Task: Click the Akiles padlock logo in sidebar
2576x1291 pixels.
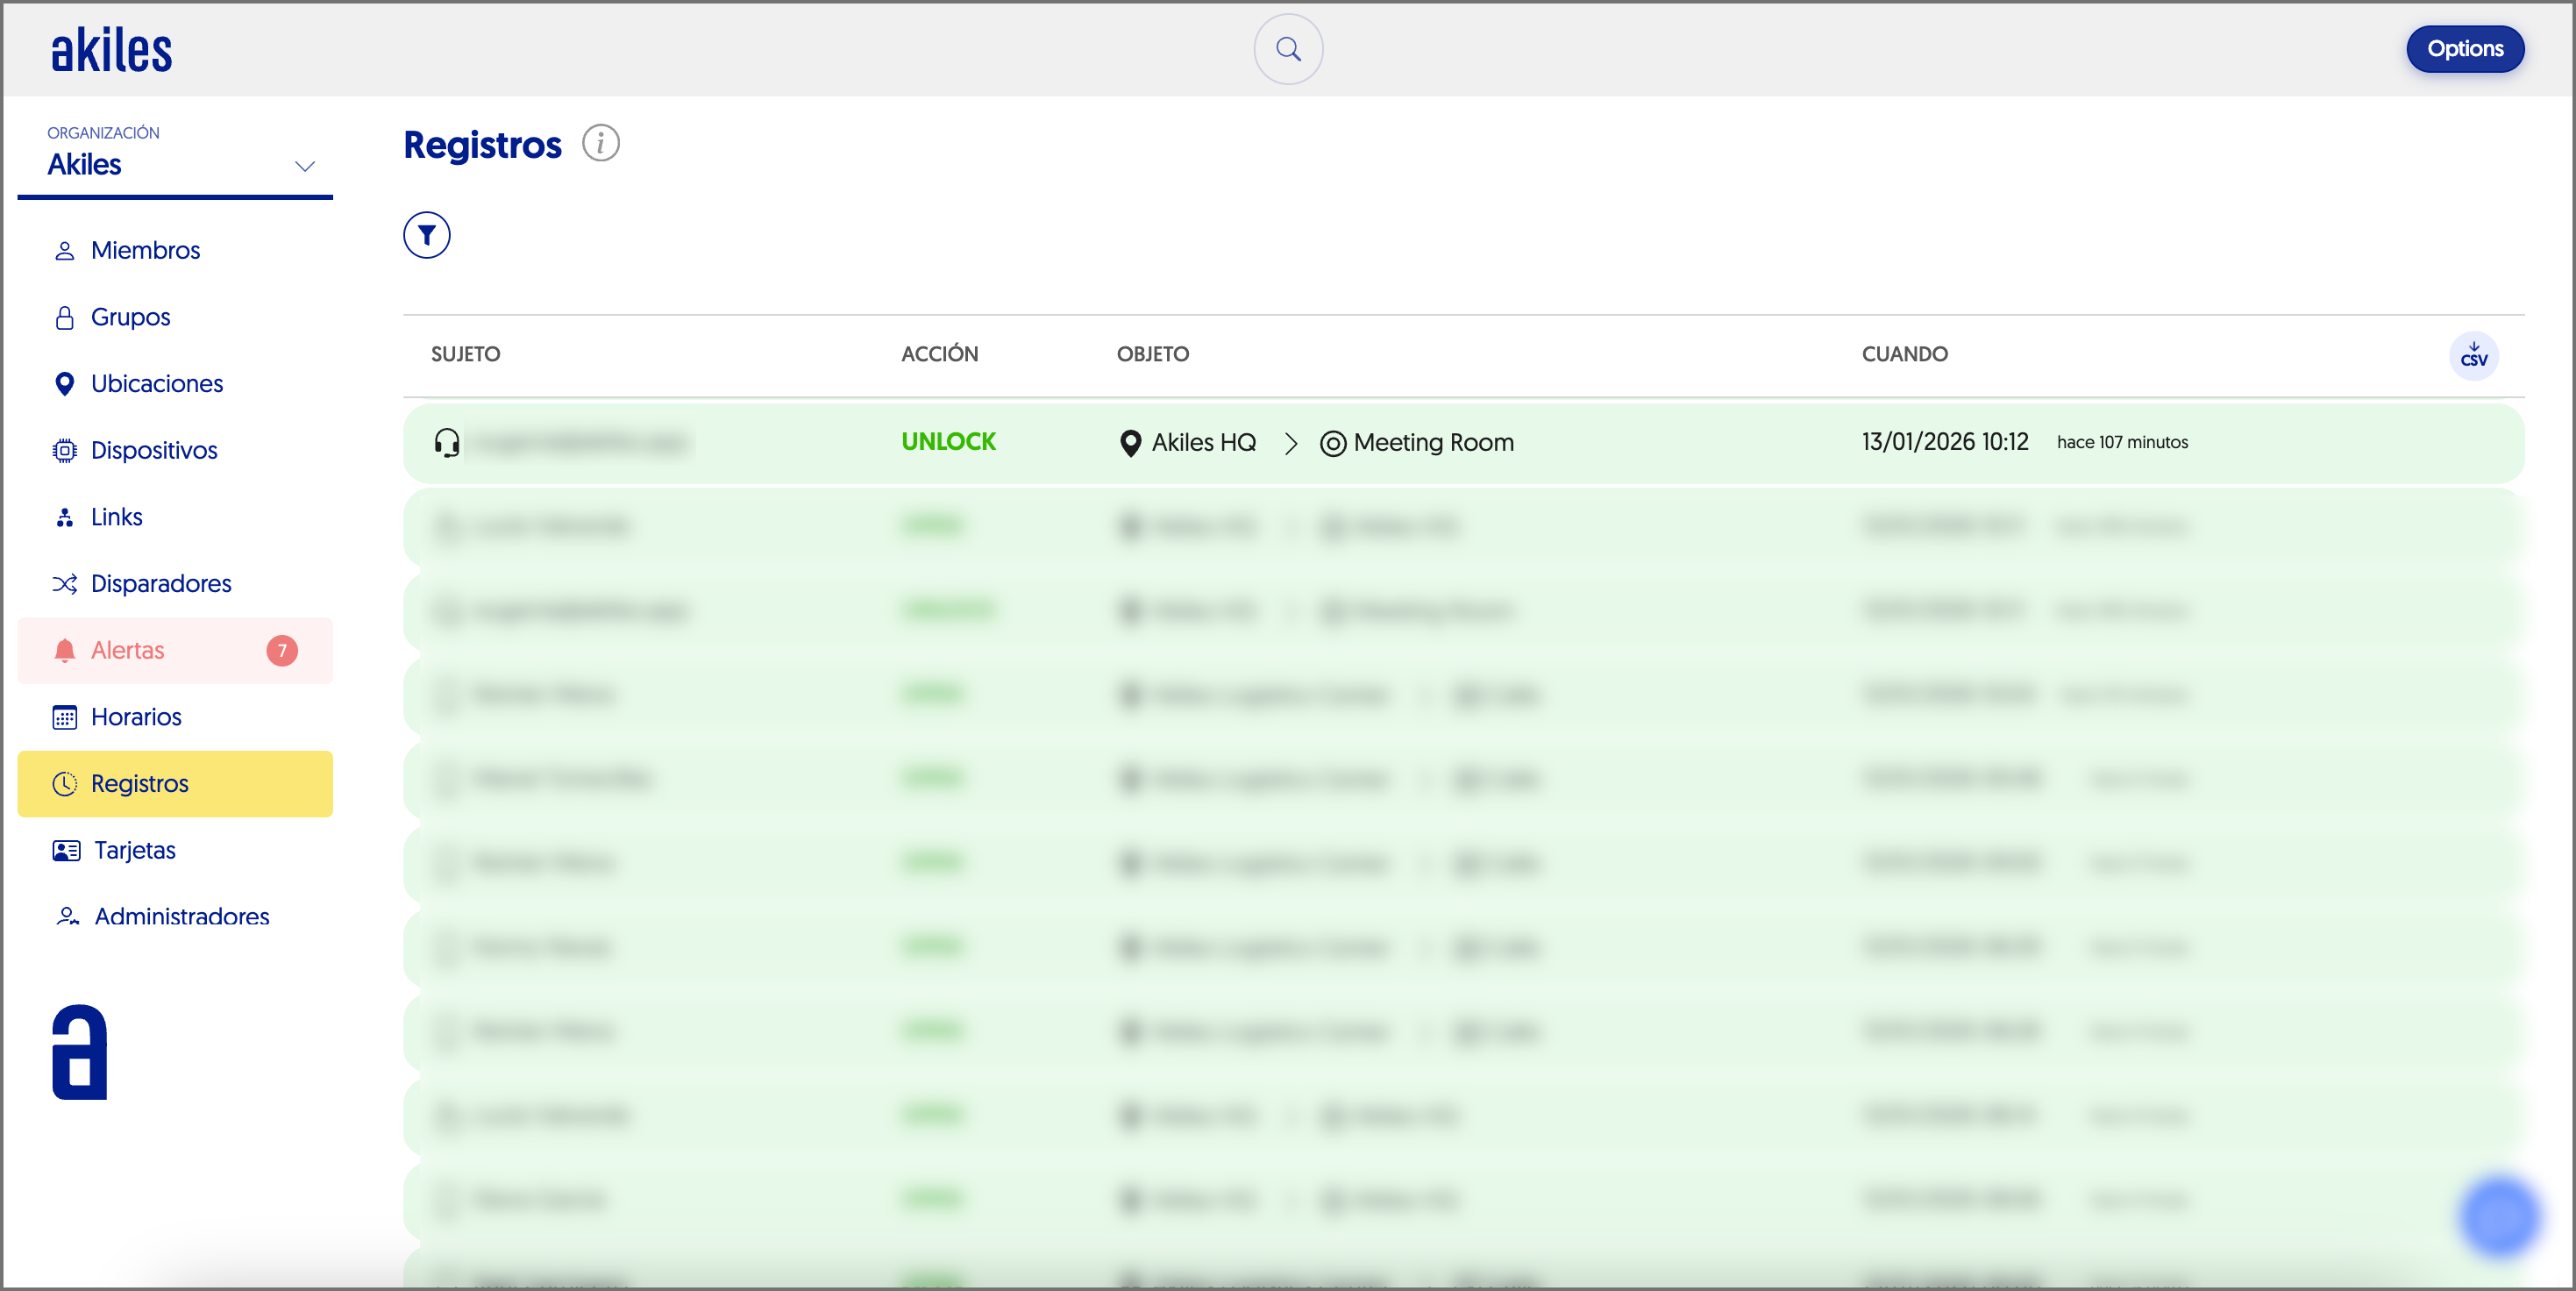Action: coord(79,1052)
